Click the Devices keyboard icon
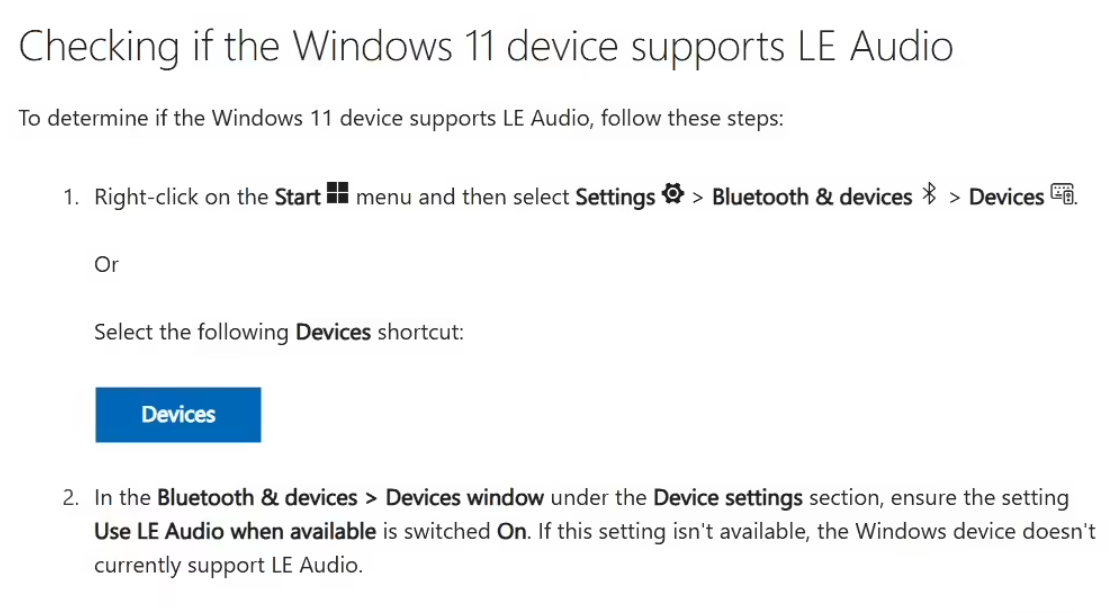Viewport: 1109px width, 613px height. pos(1062,194)
